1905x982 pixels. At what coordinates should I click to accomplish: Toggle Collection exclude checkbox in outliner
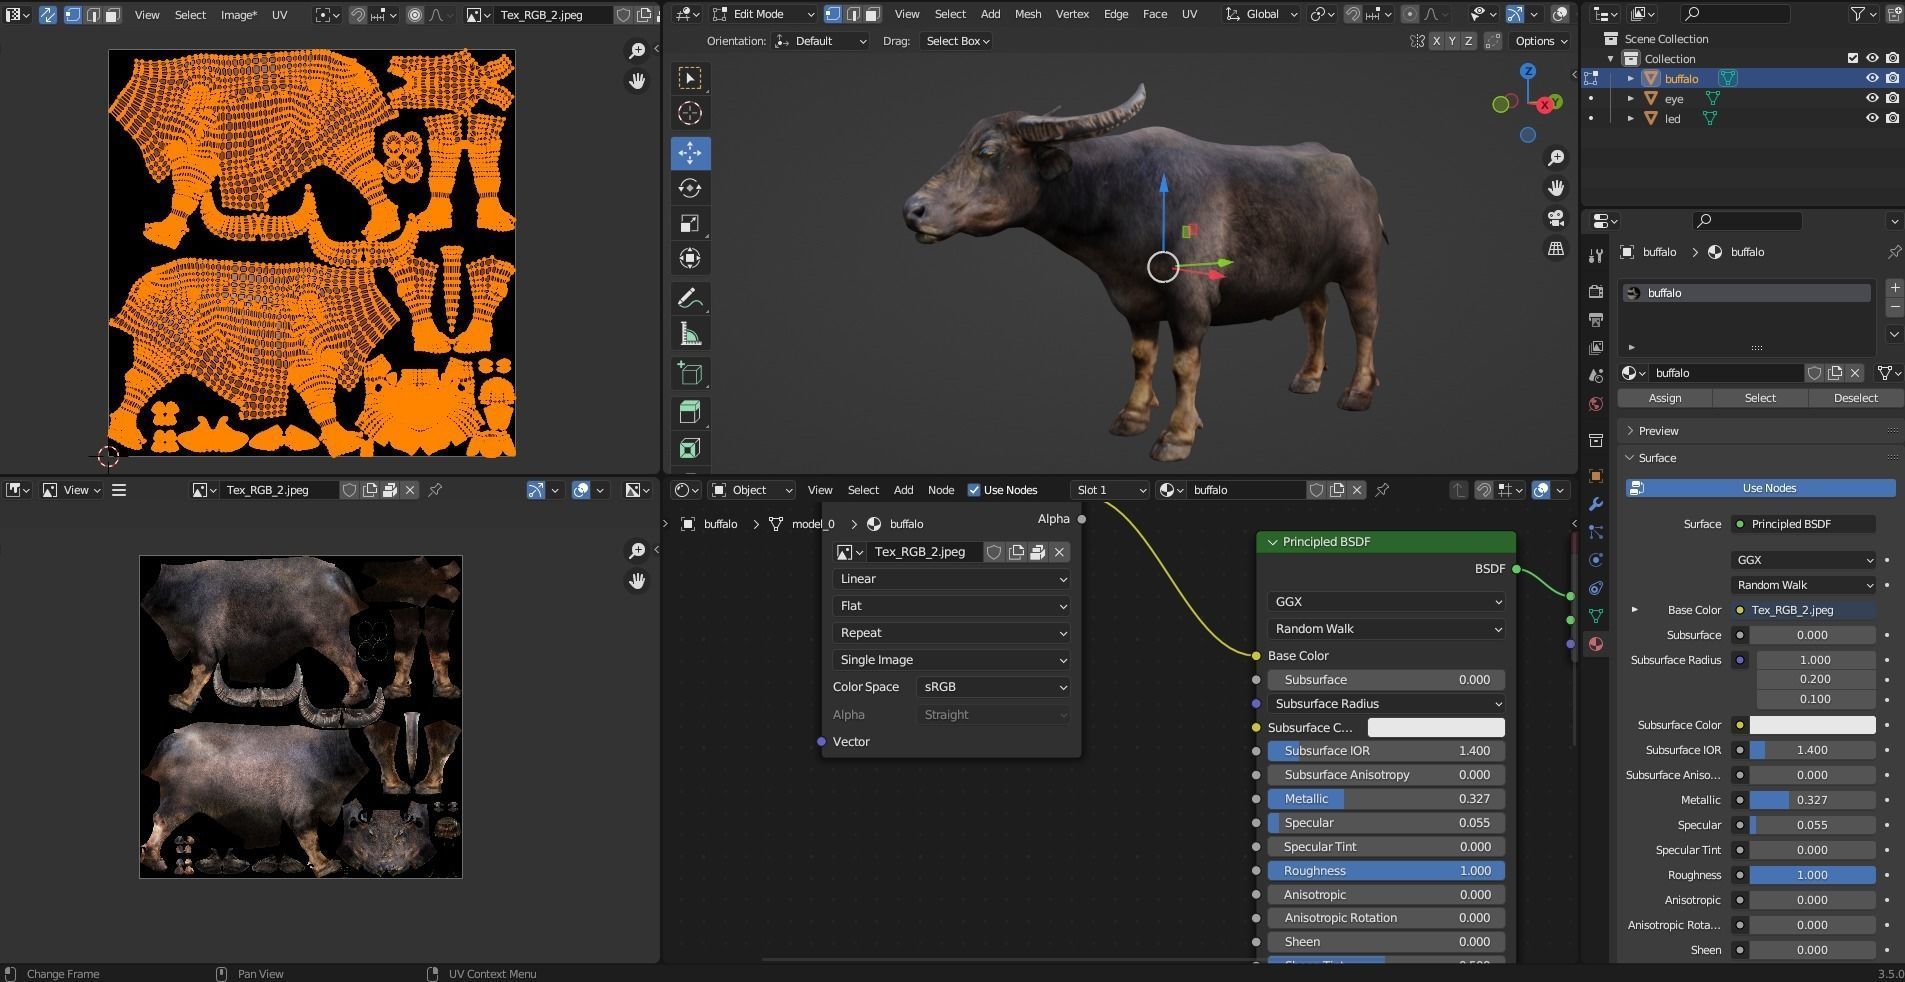coord(1853,58)
